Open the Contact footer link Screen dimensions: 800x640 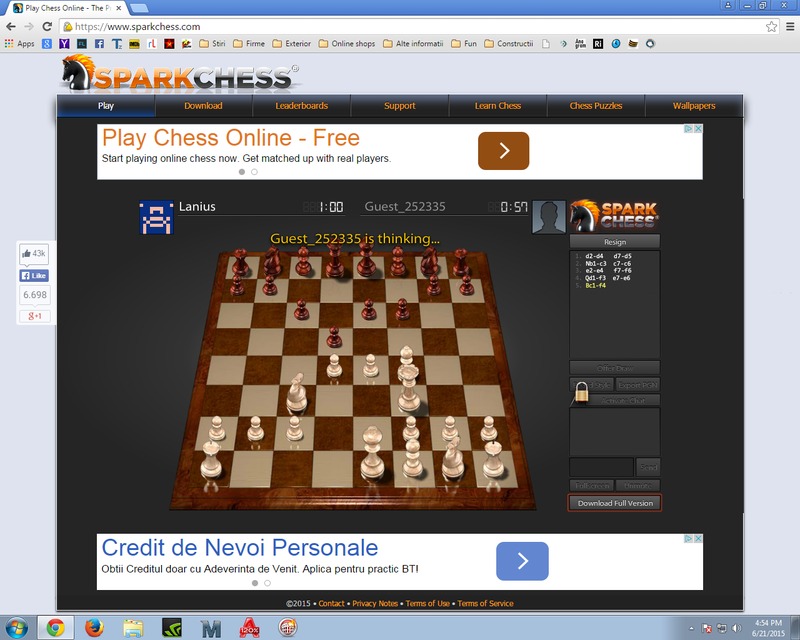(332, 603)
